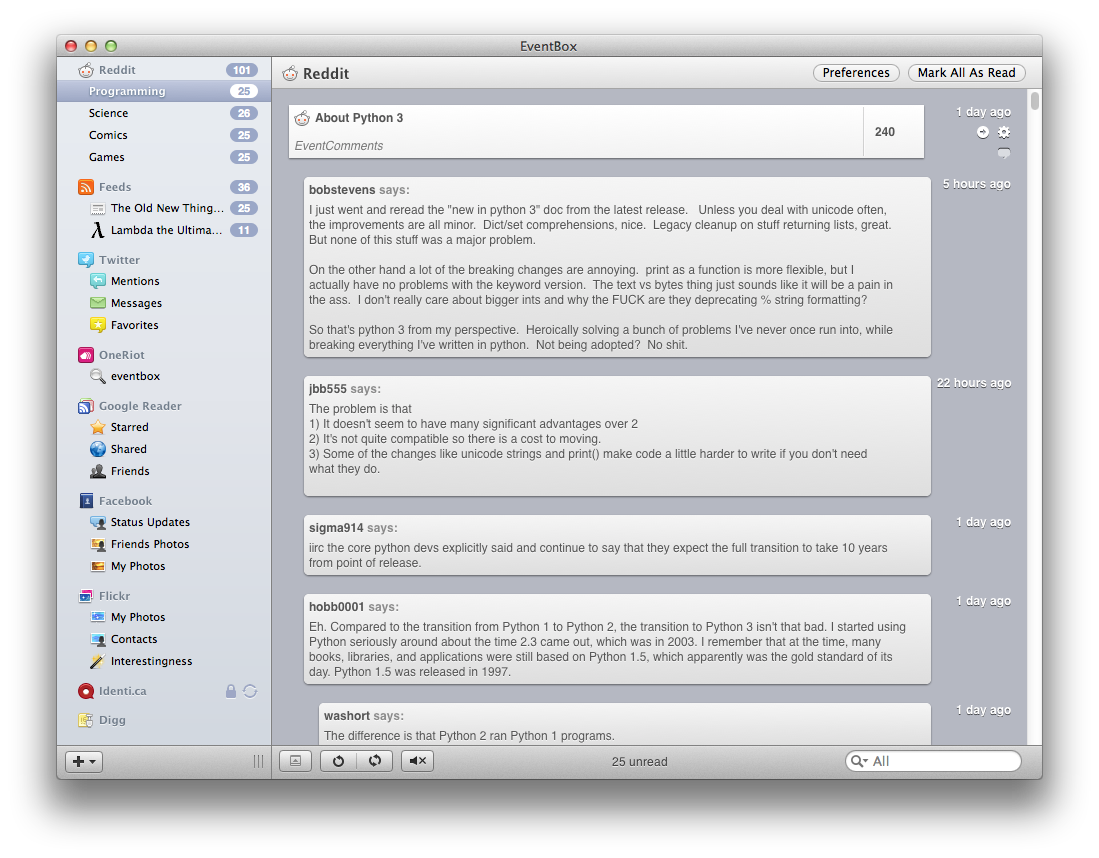The width and height of the screenshot is (1099, 858).
Task: Click the arrow icon beside the post gear
Action: tap(983, 132)
